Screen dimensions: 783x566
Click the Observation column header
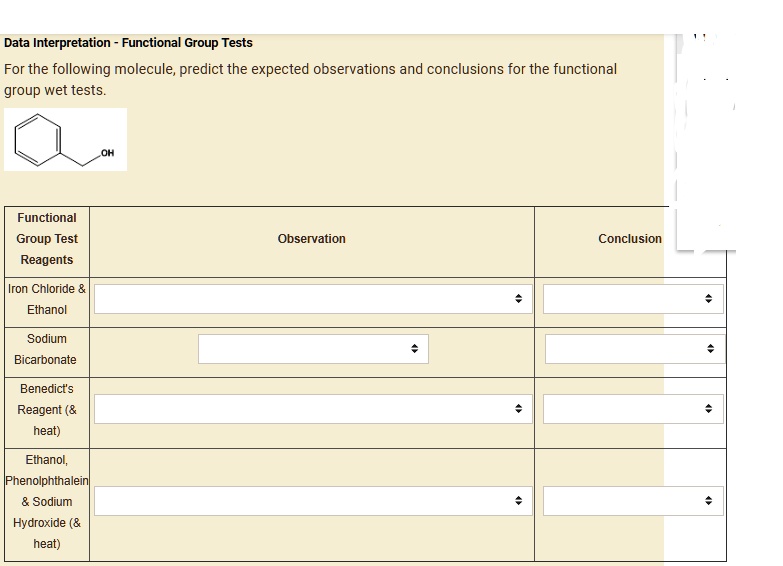tap(312, 239)
